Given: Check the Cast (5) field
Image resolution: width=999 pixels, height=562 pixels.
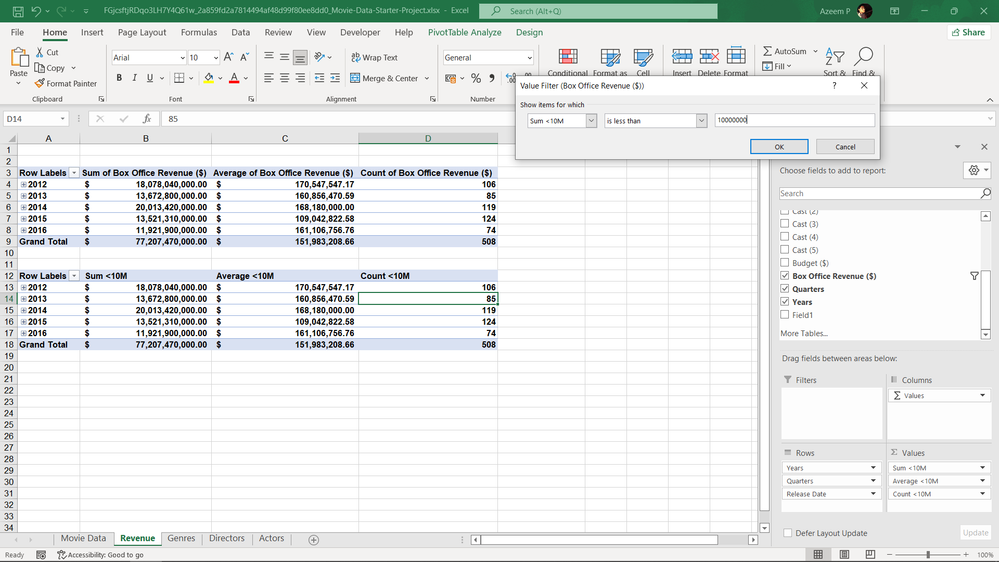Looking at the screenshot, I should pos(785,250).
